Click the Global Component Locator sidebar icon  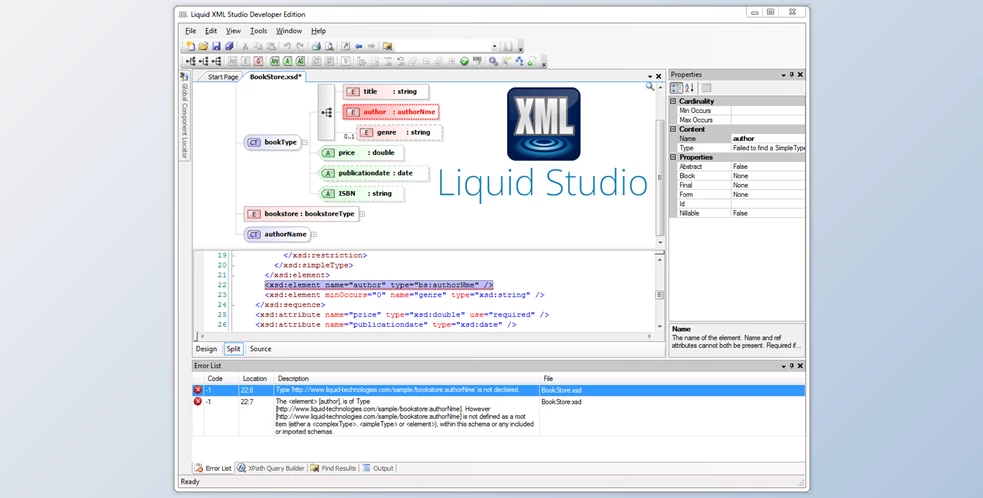pos(184,77)
